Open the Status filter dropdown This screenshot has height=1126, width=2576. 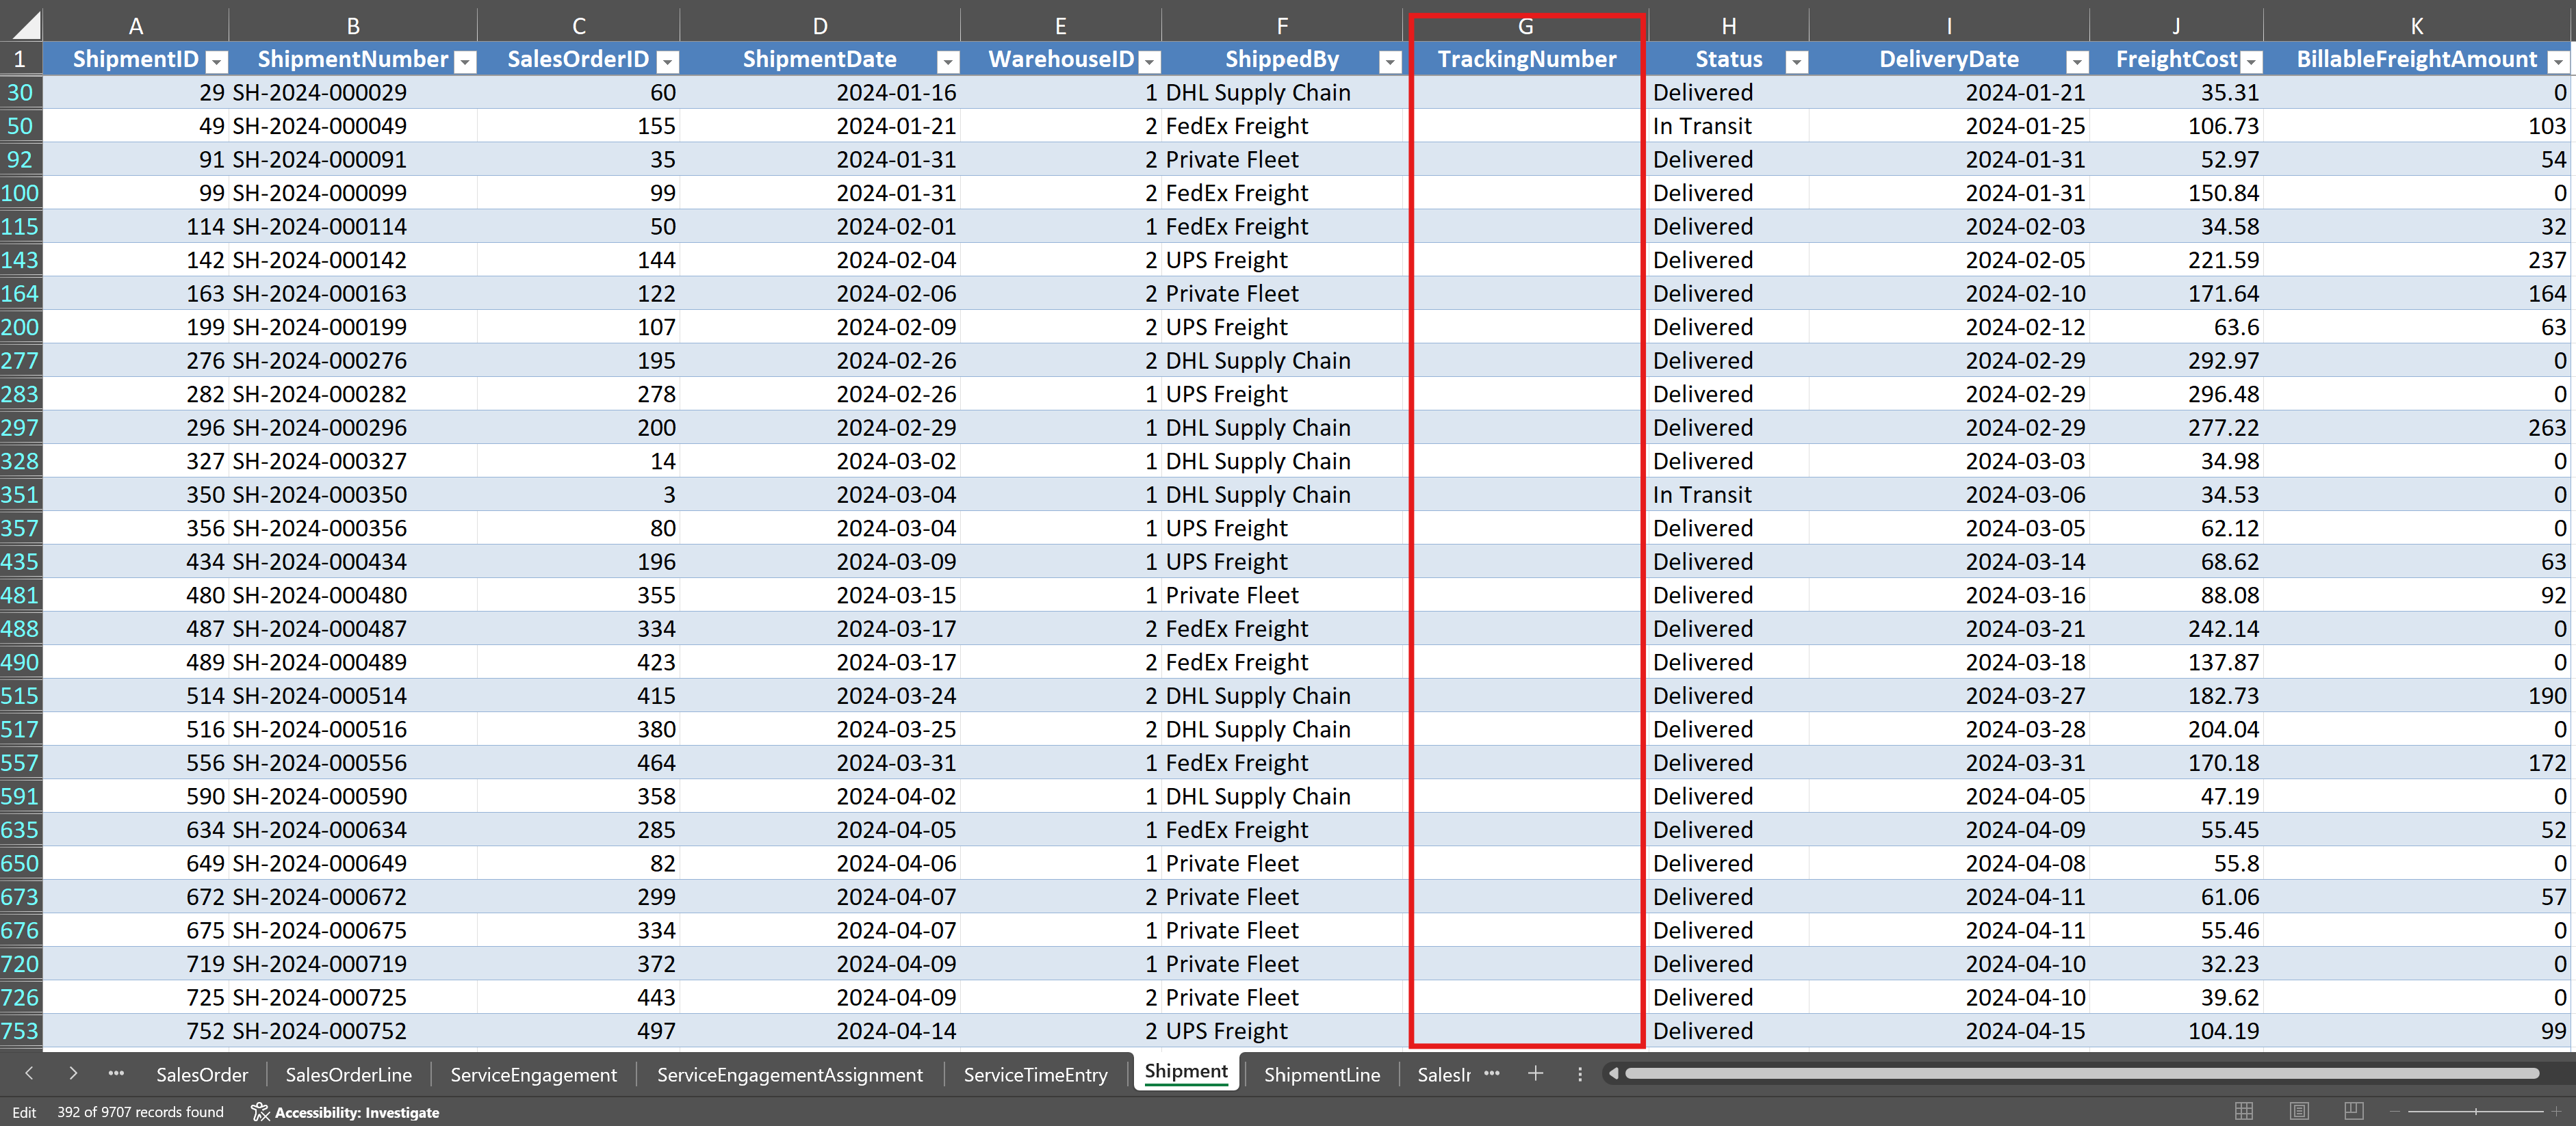tap(1796, 62)
